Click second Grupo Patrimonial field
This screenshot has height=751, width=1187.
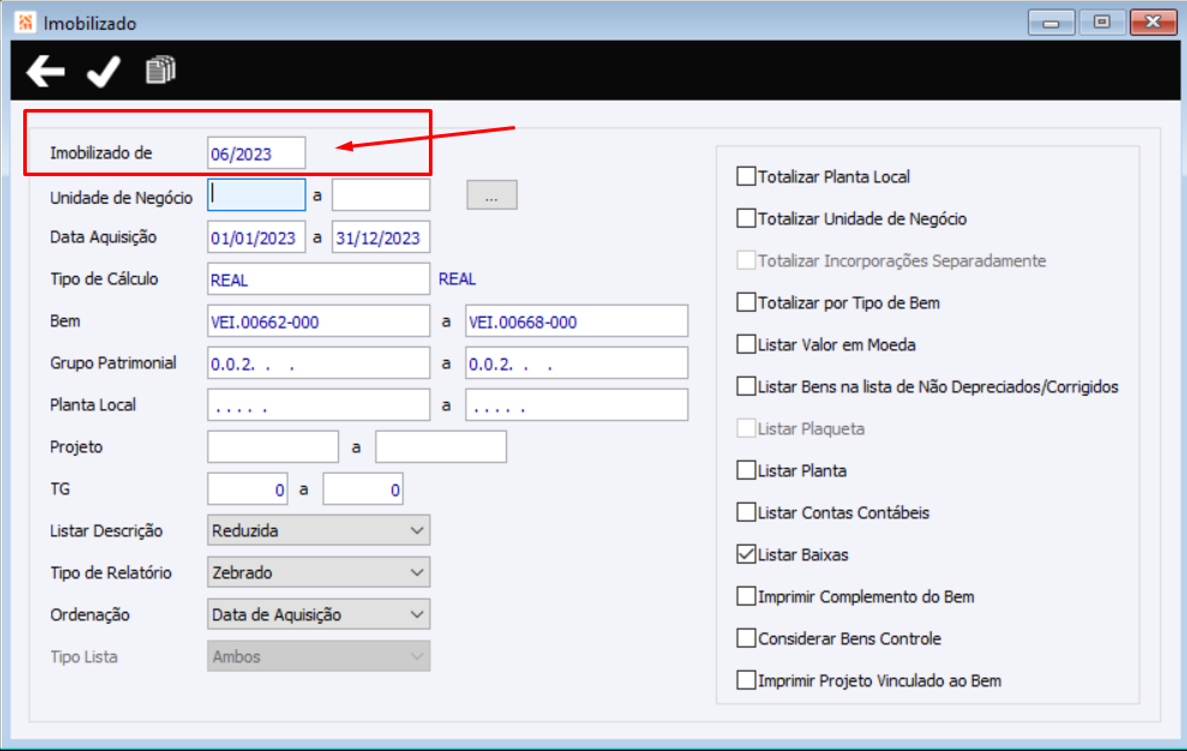(x=577, y=363)
